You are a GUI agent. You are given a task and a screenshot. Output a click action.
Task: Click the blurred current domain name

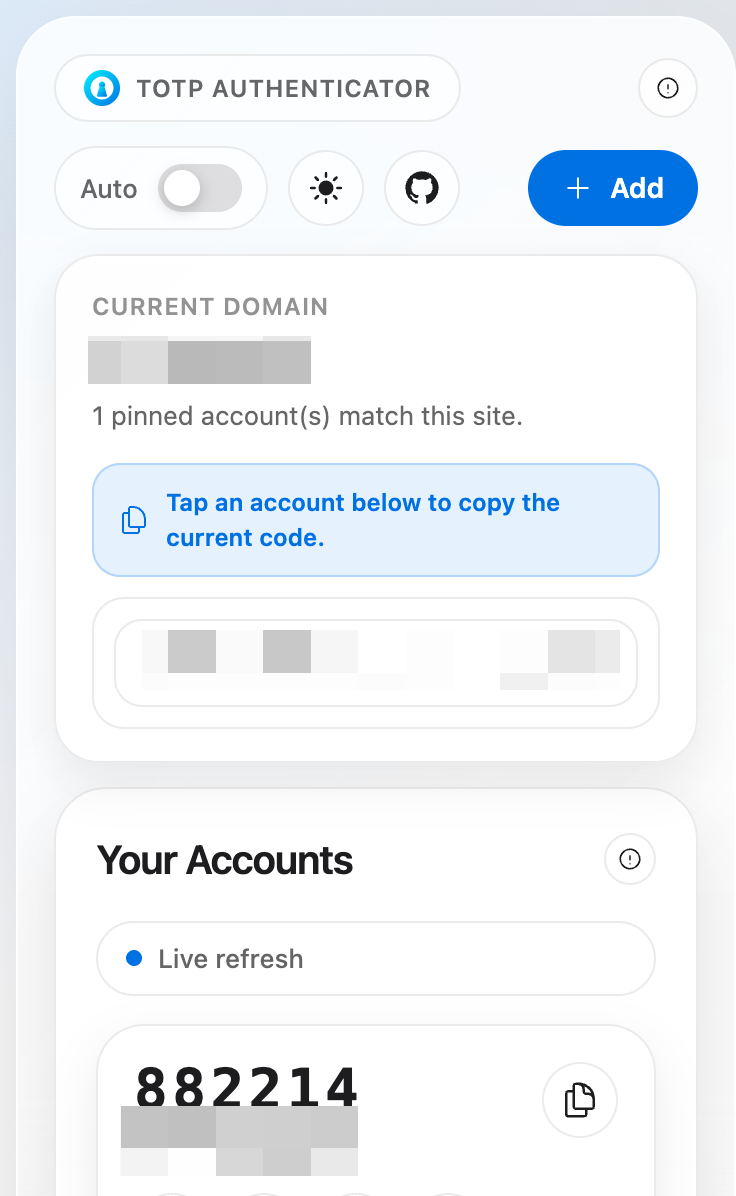(x=200, y=361)
